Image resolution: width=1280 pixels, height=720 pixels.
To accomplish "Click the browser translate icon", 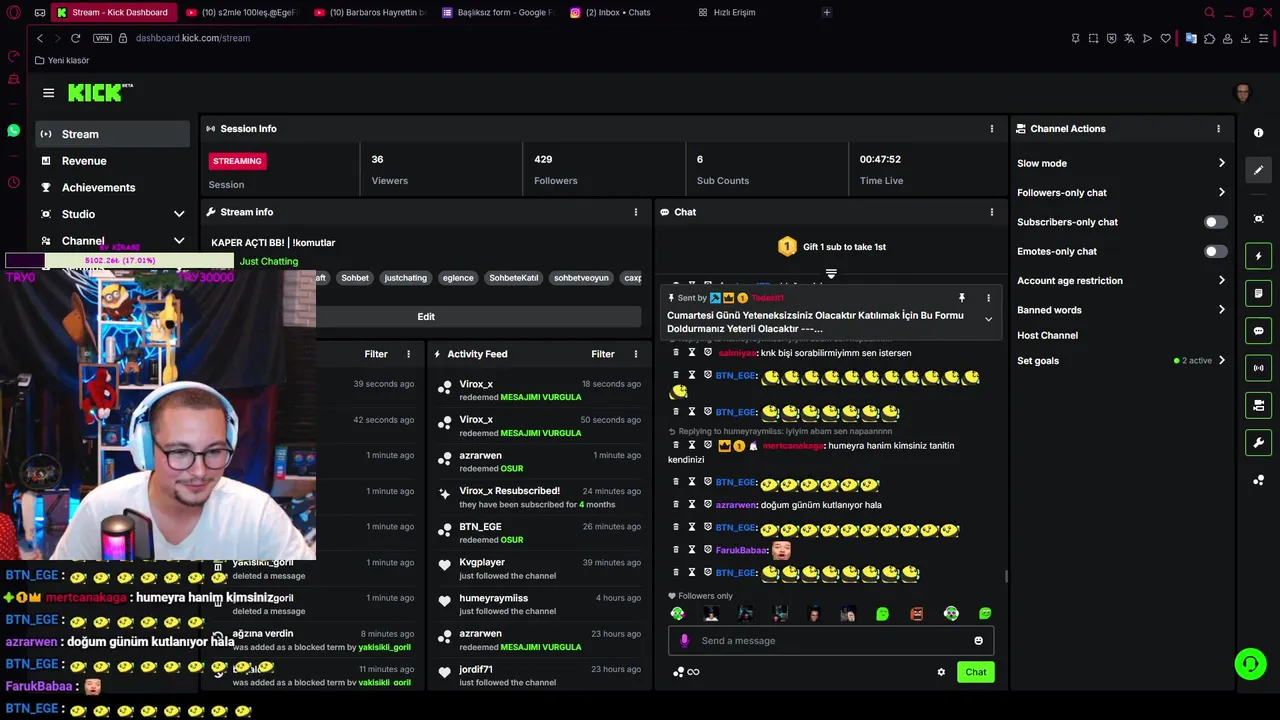I will click(1129, 38).
